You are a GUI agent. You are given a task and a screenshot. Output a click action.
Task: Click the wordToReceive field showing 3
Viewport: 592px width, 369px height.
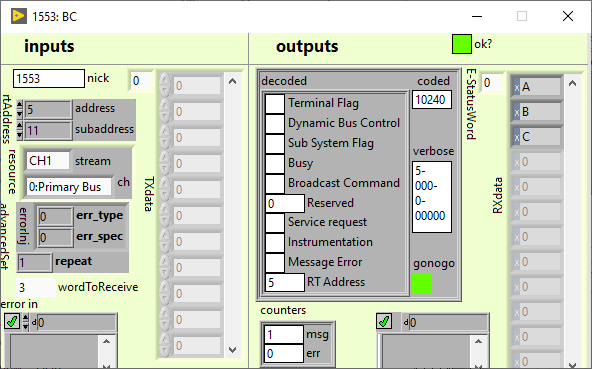click(x=36, y=287)
